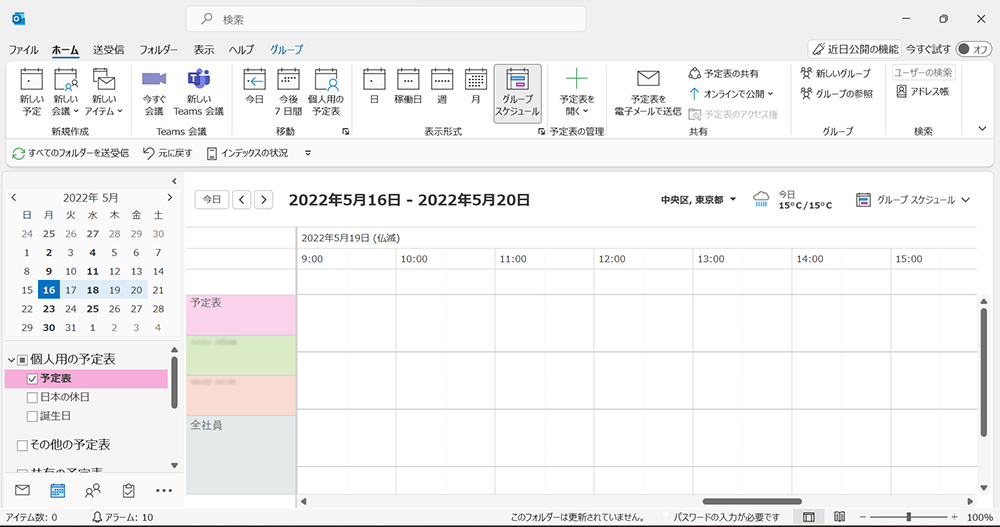Viewport: 1000px width, 527px height.
Task: Open 予定表を電子メールで送信 envelope icon
Action: coord(648,80)
